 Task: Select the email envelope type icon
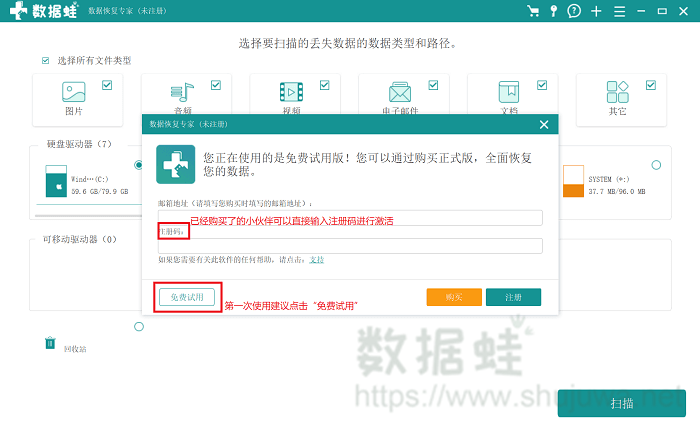400,92
